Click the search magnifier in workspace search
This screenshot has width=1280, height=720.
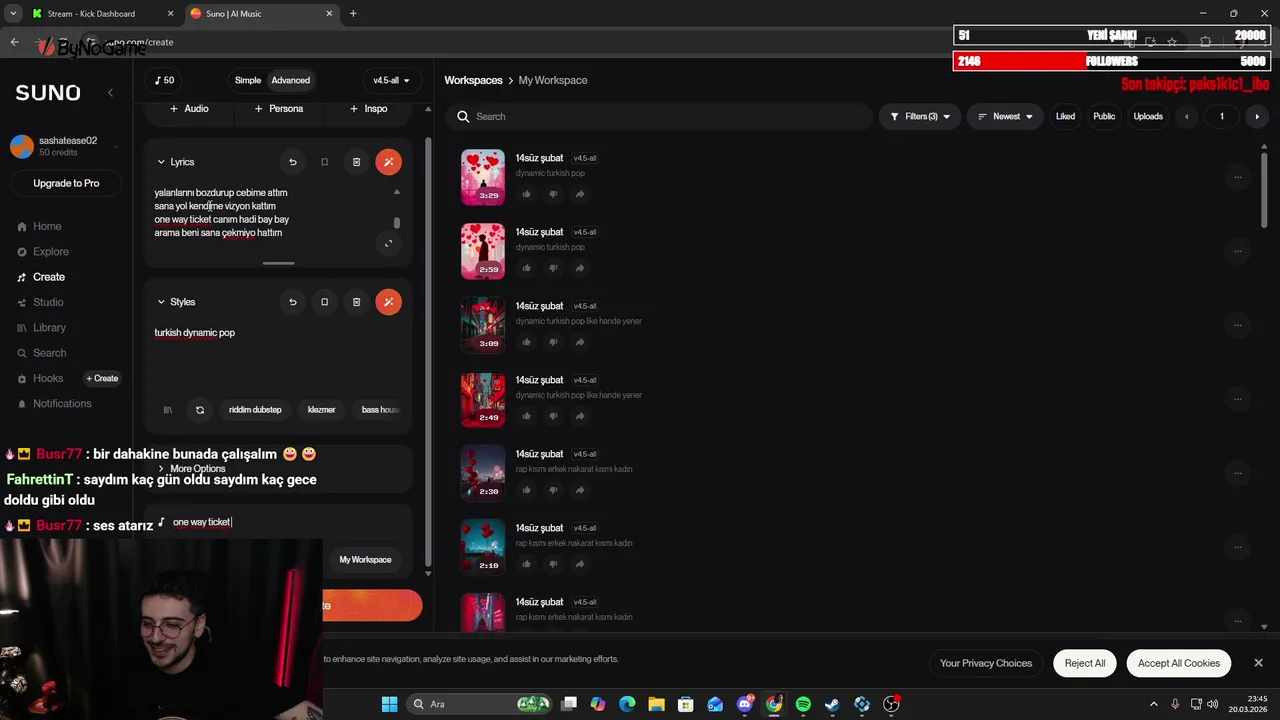[463, 117]
